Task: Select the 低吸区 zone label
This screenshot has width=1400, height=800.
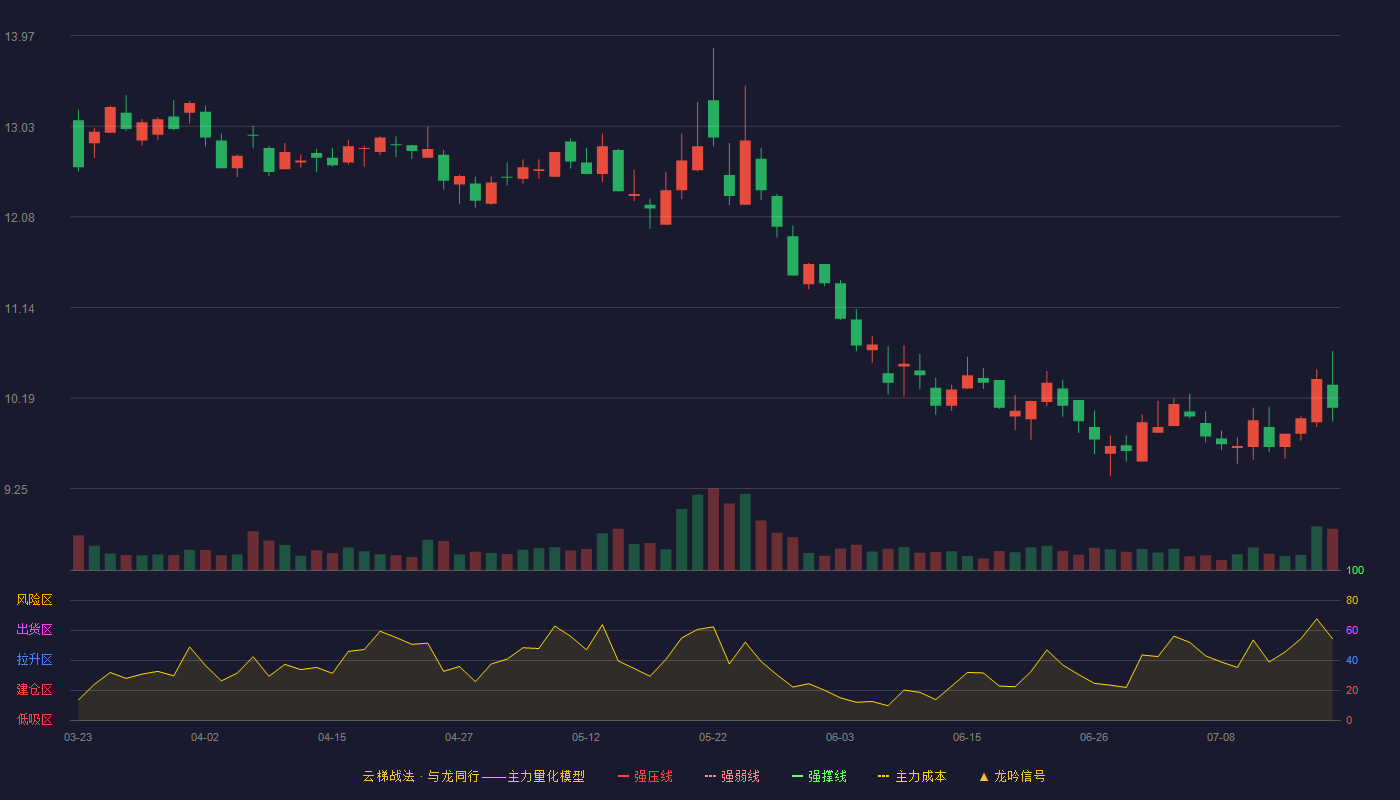Action: point(34,719)
